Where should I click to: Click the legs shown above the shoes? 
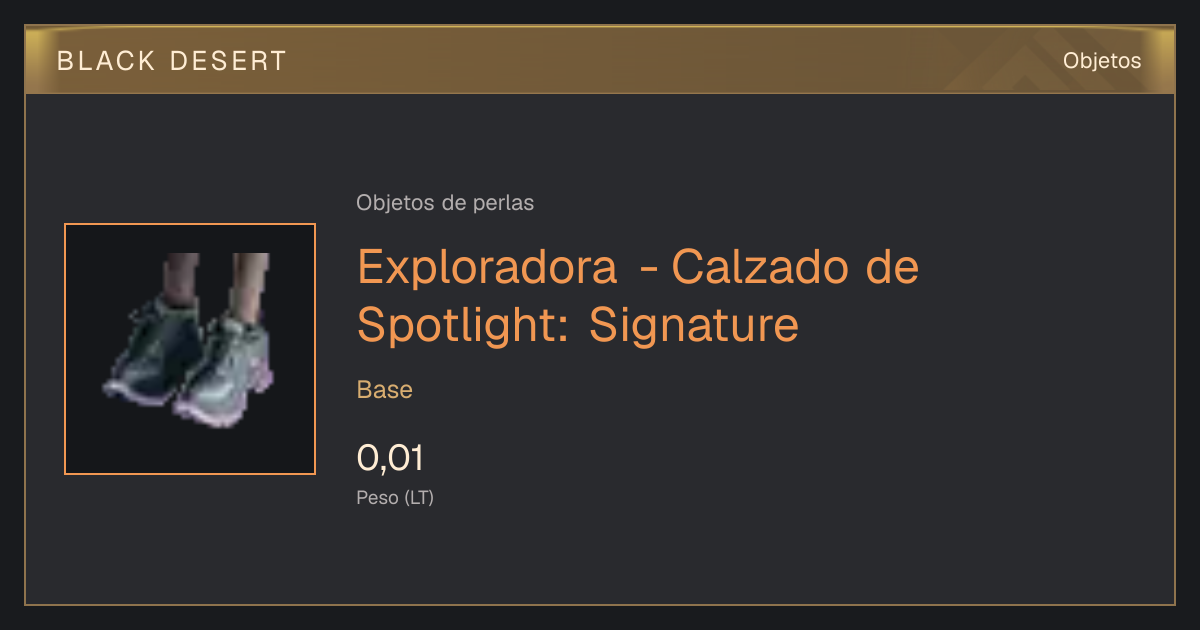tap(217, 278)
